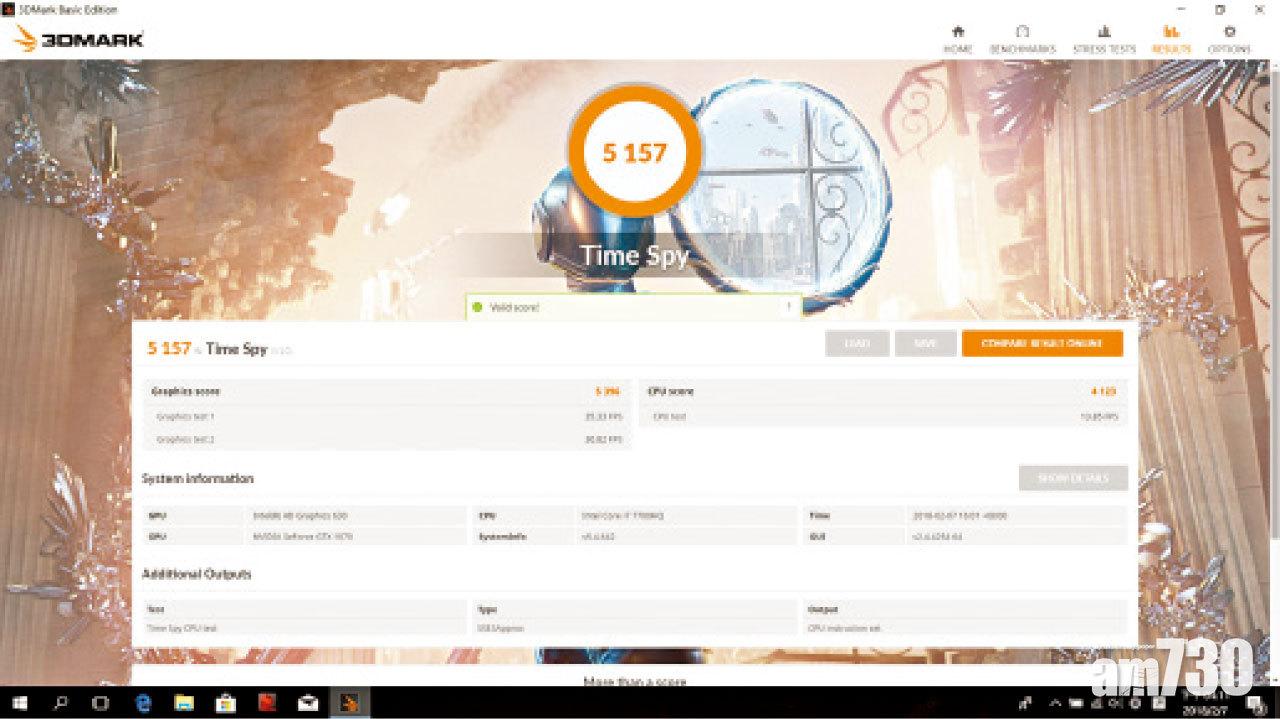Go to the Benchmarks section
Screen dimensions: 1280x719
coord(1022,39)
